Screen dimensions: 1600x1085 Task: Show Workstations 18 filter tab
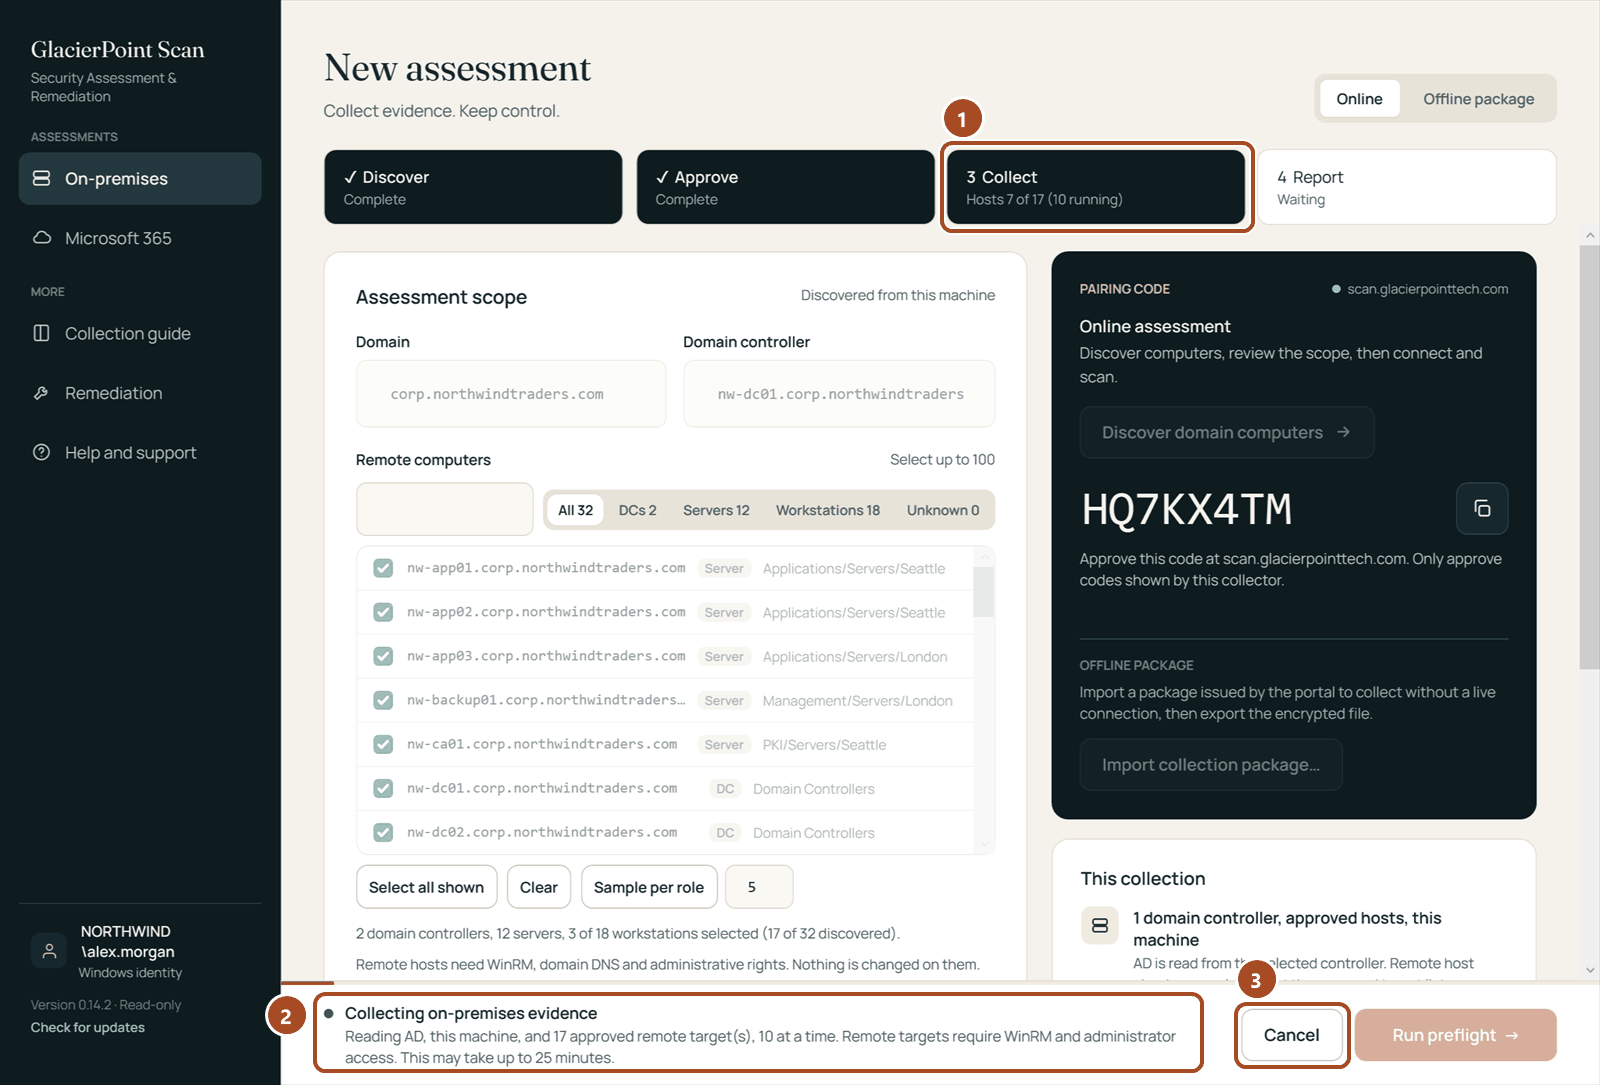tap(828, 510)
